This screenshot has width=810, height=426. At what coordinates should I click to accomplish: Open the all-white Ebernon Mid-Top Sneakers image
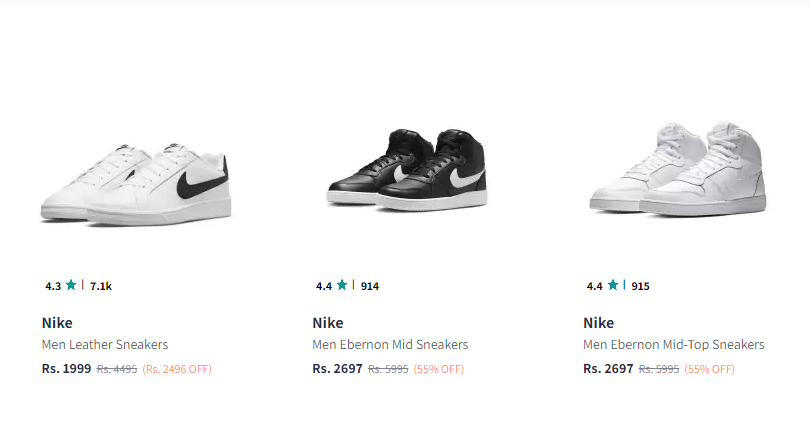point(678,169)
